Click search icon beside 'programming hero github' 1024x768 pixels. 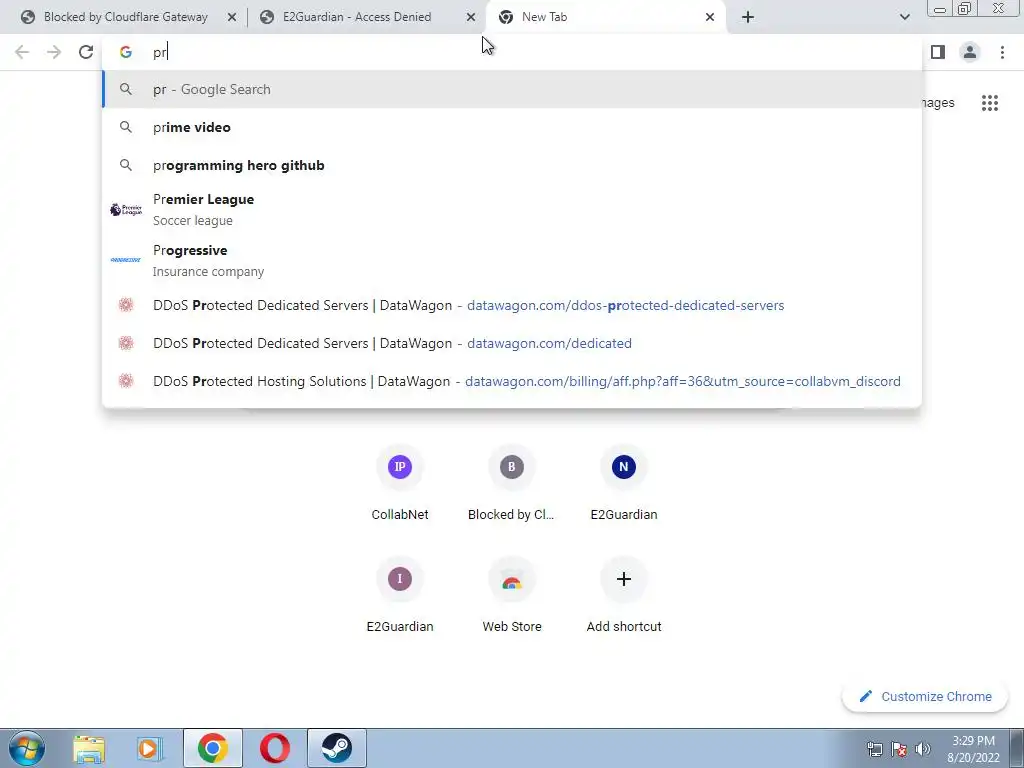click(126, 165)
